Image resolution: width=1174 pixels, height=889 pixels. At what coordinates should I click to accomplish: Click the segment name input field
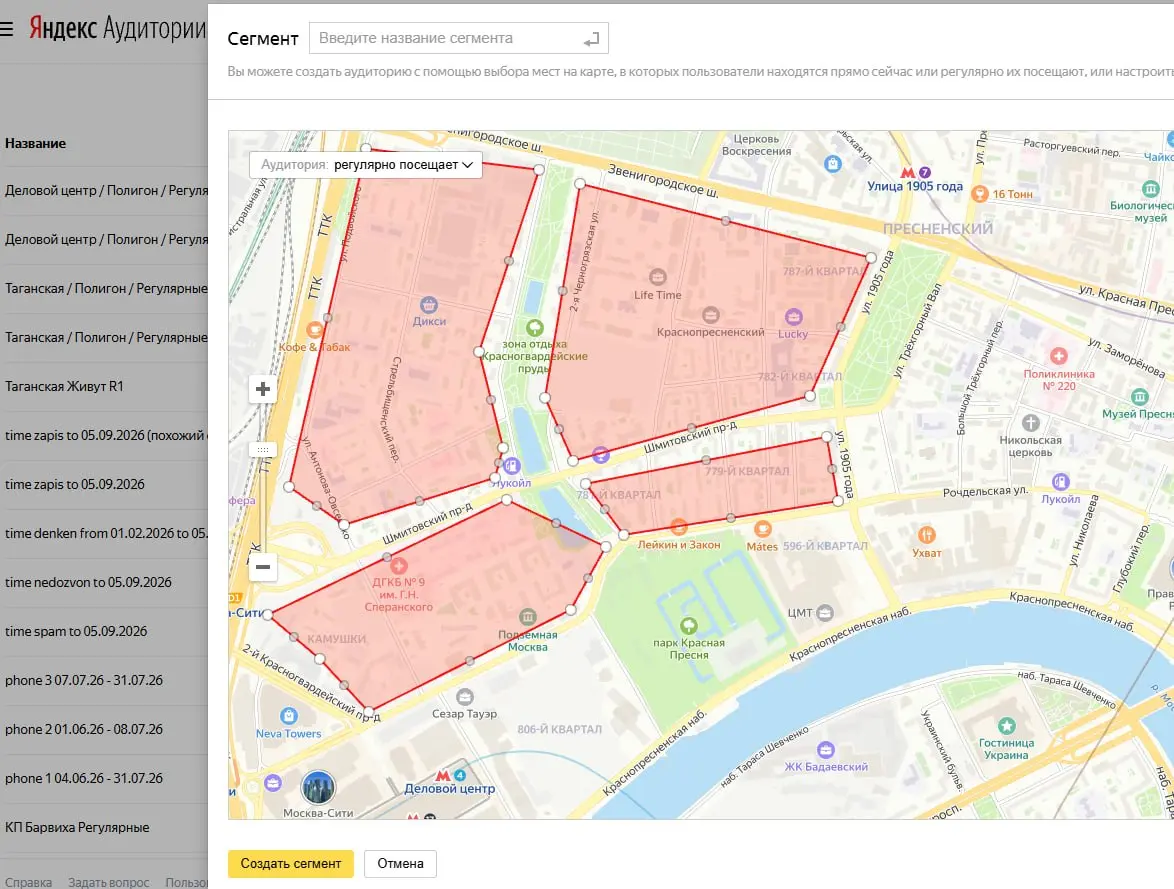[458, 38]
